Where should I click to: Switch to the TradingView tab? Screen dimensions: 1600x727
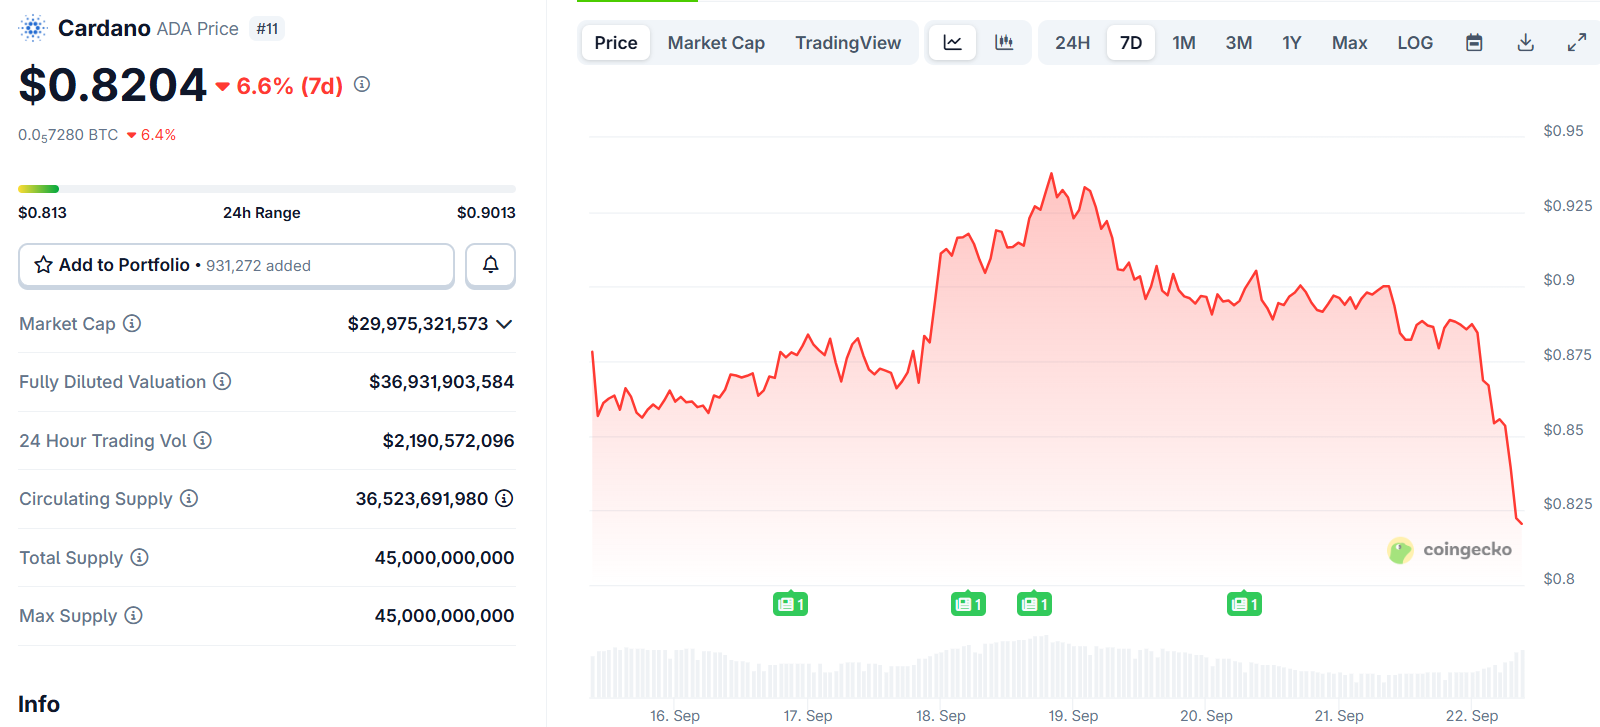click(x=848, y=43)
